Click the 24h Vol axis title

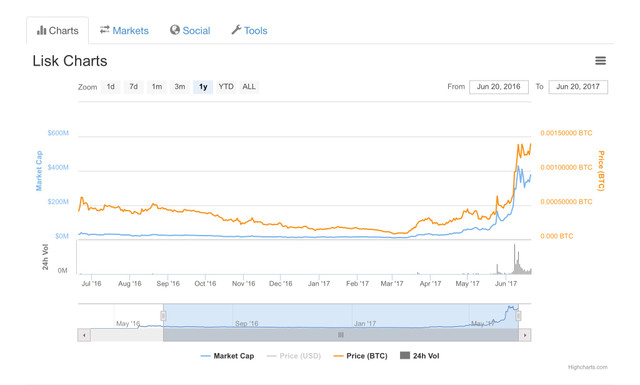click(45, 257)
